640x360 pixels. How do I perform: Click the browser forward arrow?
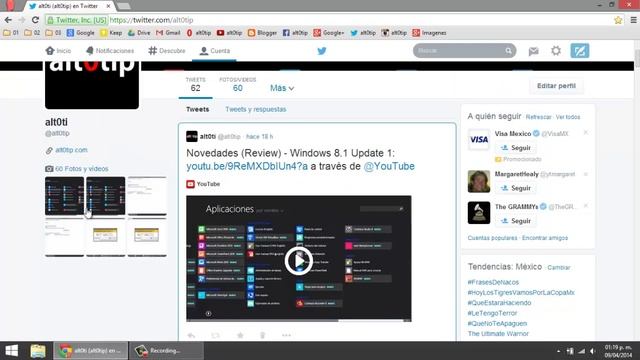click(x=22, y=20)
